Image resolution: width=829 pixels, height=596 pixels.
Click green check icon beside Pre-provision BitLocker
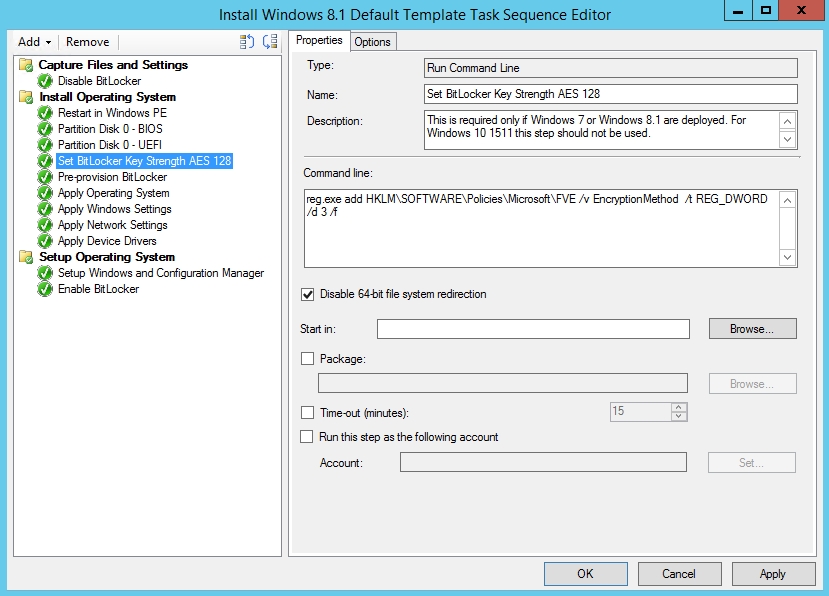(x=45, y=177)
